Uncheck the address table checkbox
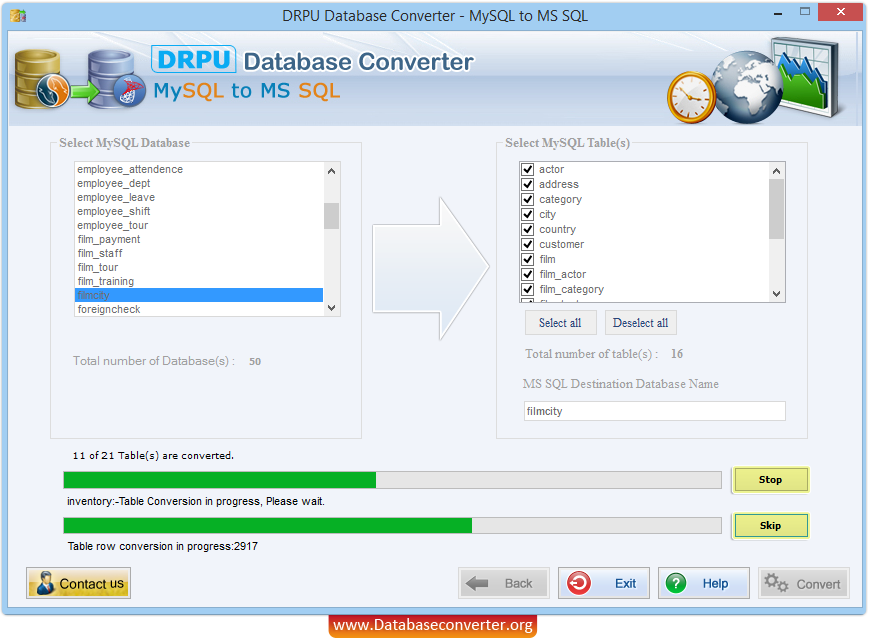The image size is (870, 638). (x=528, y=184)
